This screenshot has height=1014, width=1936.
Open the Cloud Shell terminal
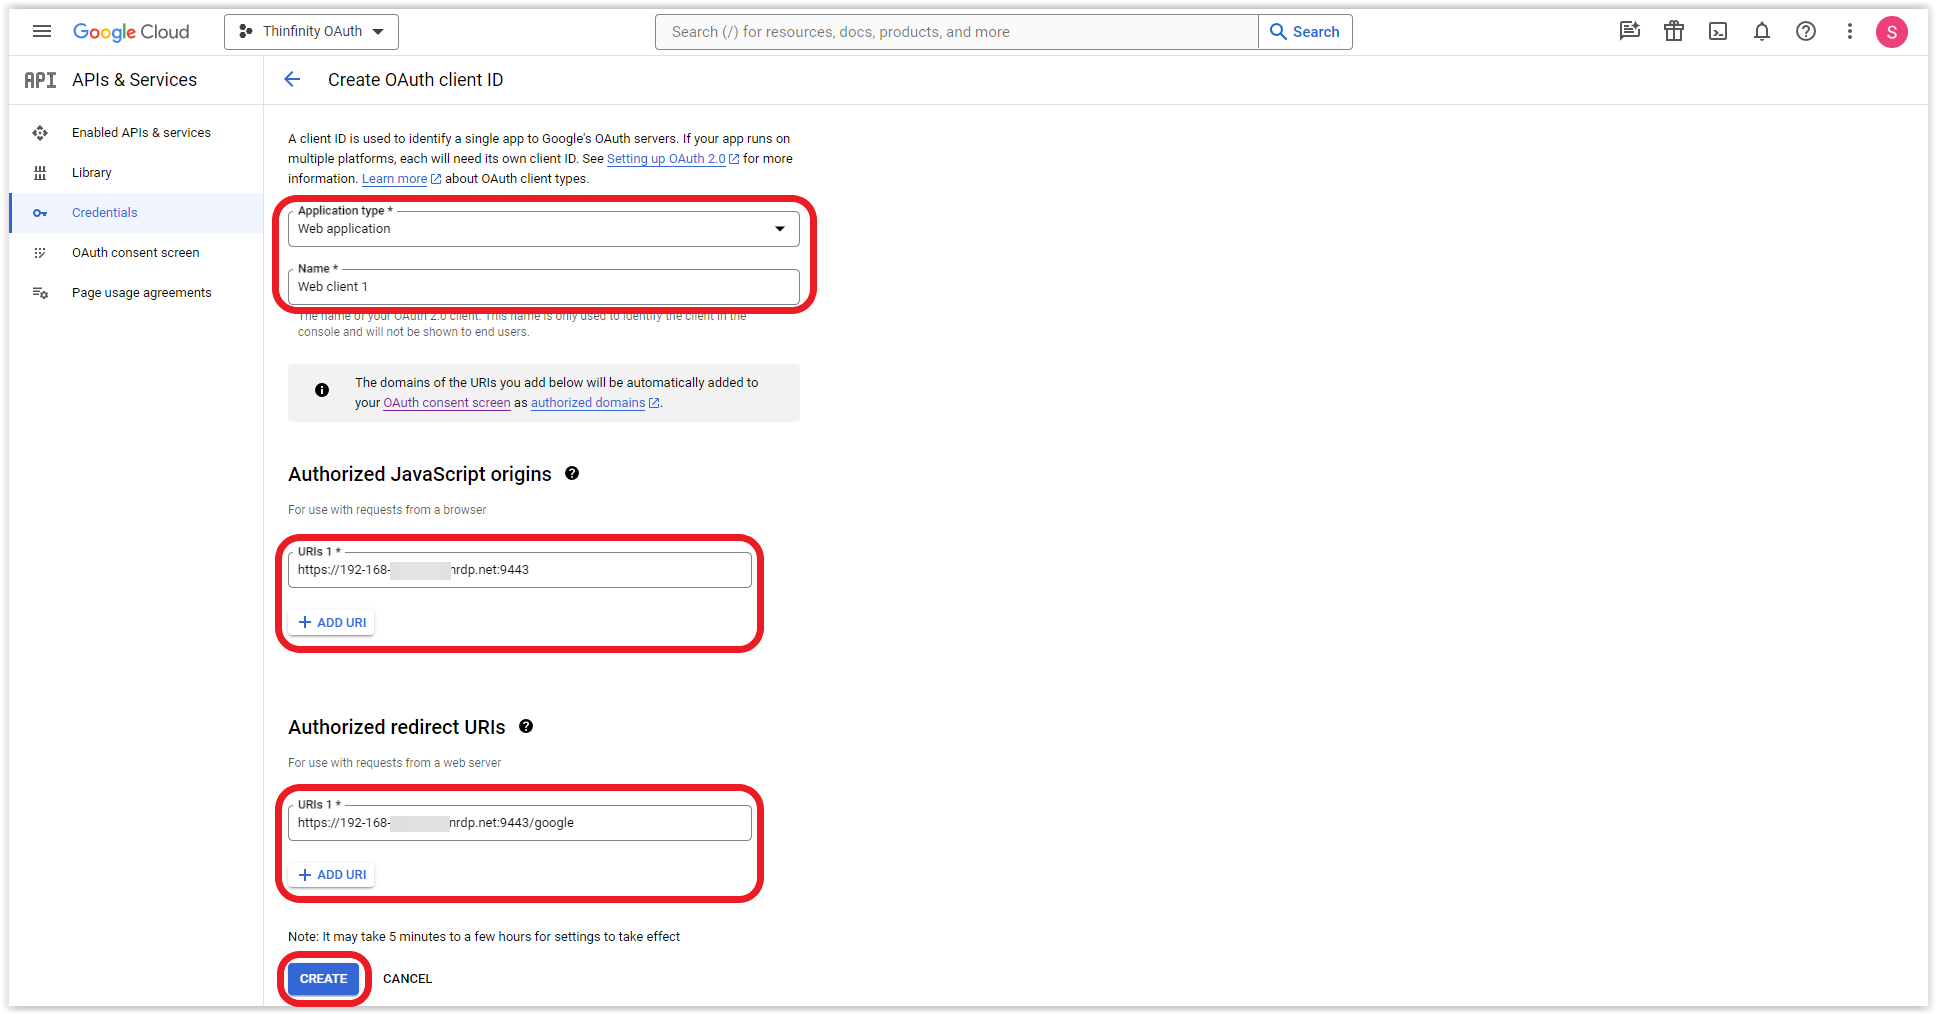pyautogui.click(x=1717, y=31)
